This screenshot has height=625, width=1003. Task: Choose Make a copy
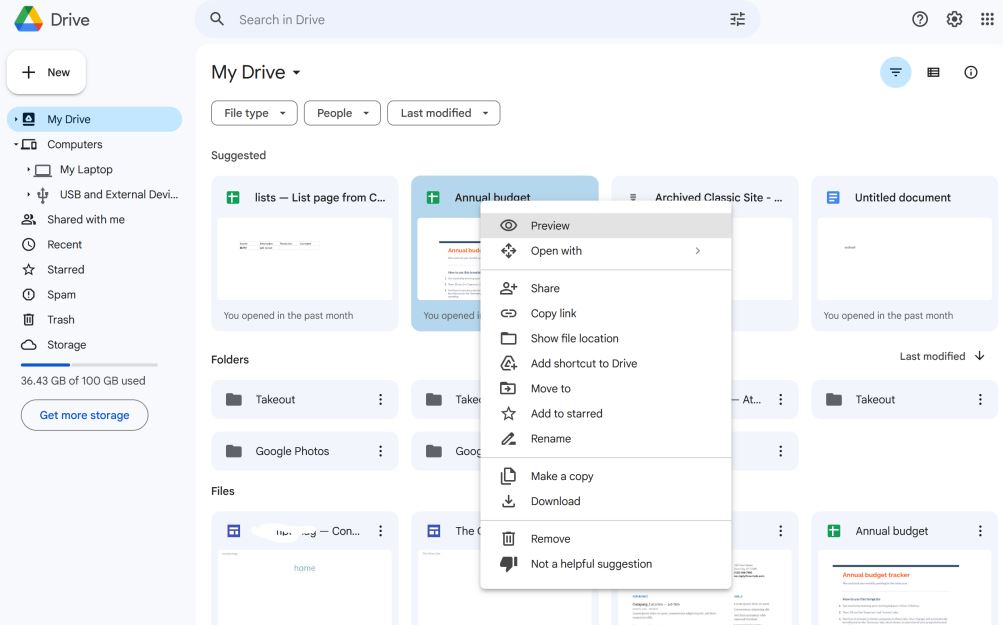(x=606, y=476)
